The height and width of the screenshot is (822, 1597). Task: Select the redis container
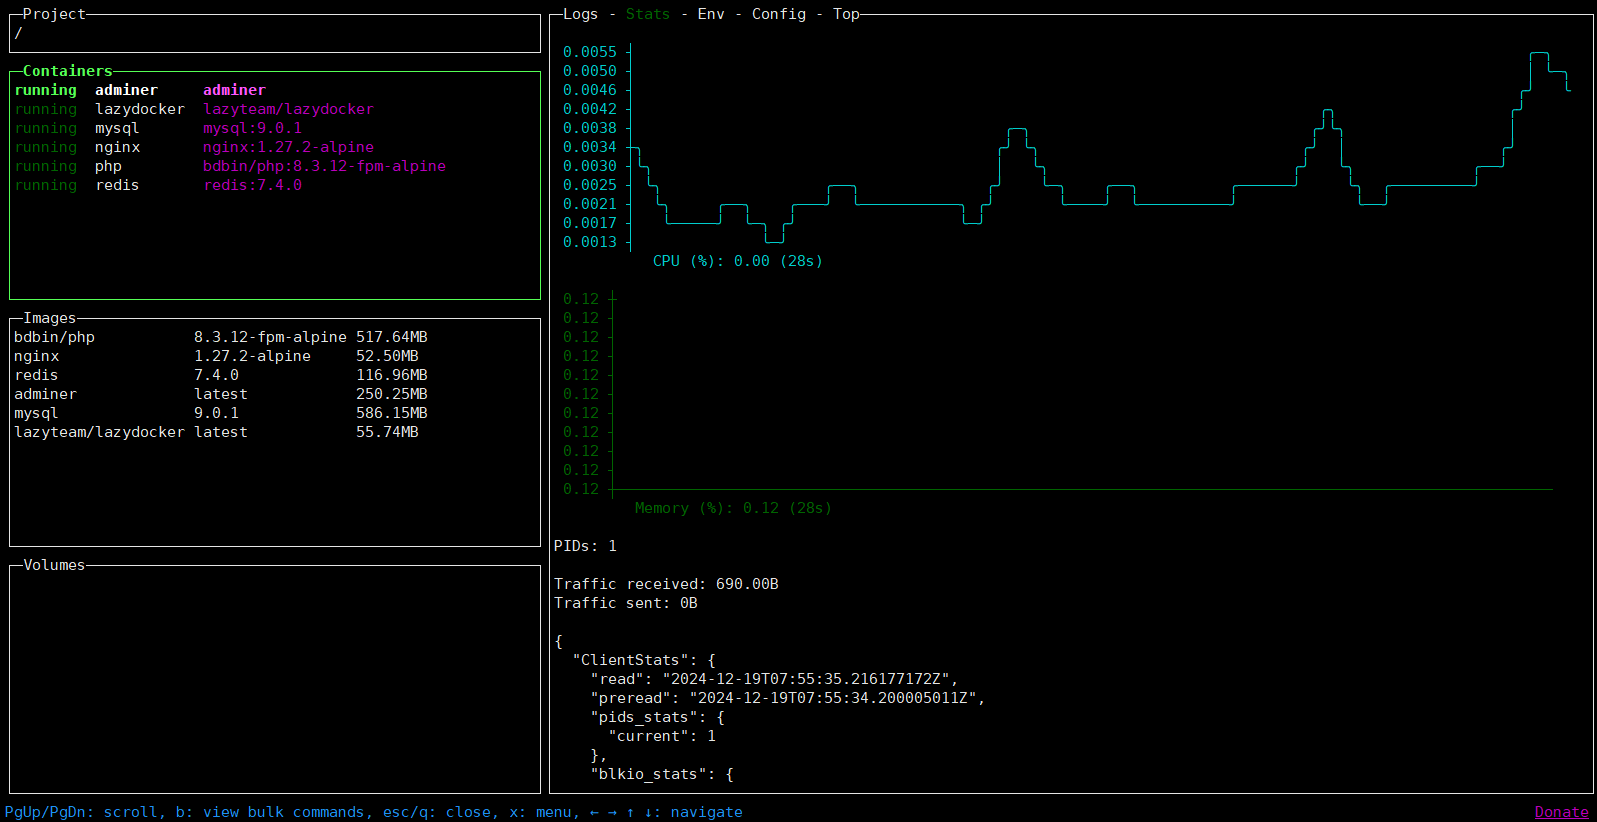[x=275, y=185]
